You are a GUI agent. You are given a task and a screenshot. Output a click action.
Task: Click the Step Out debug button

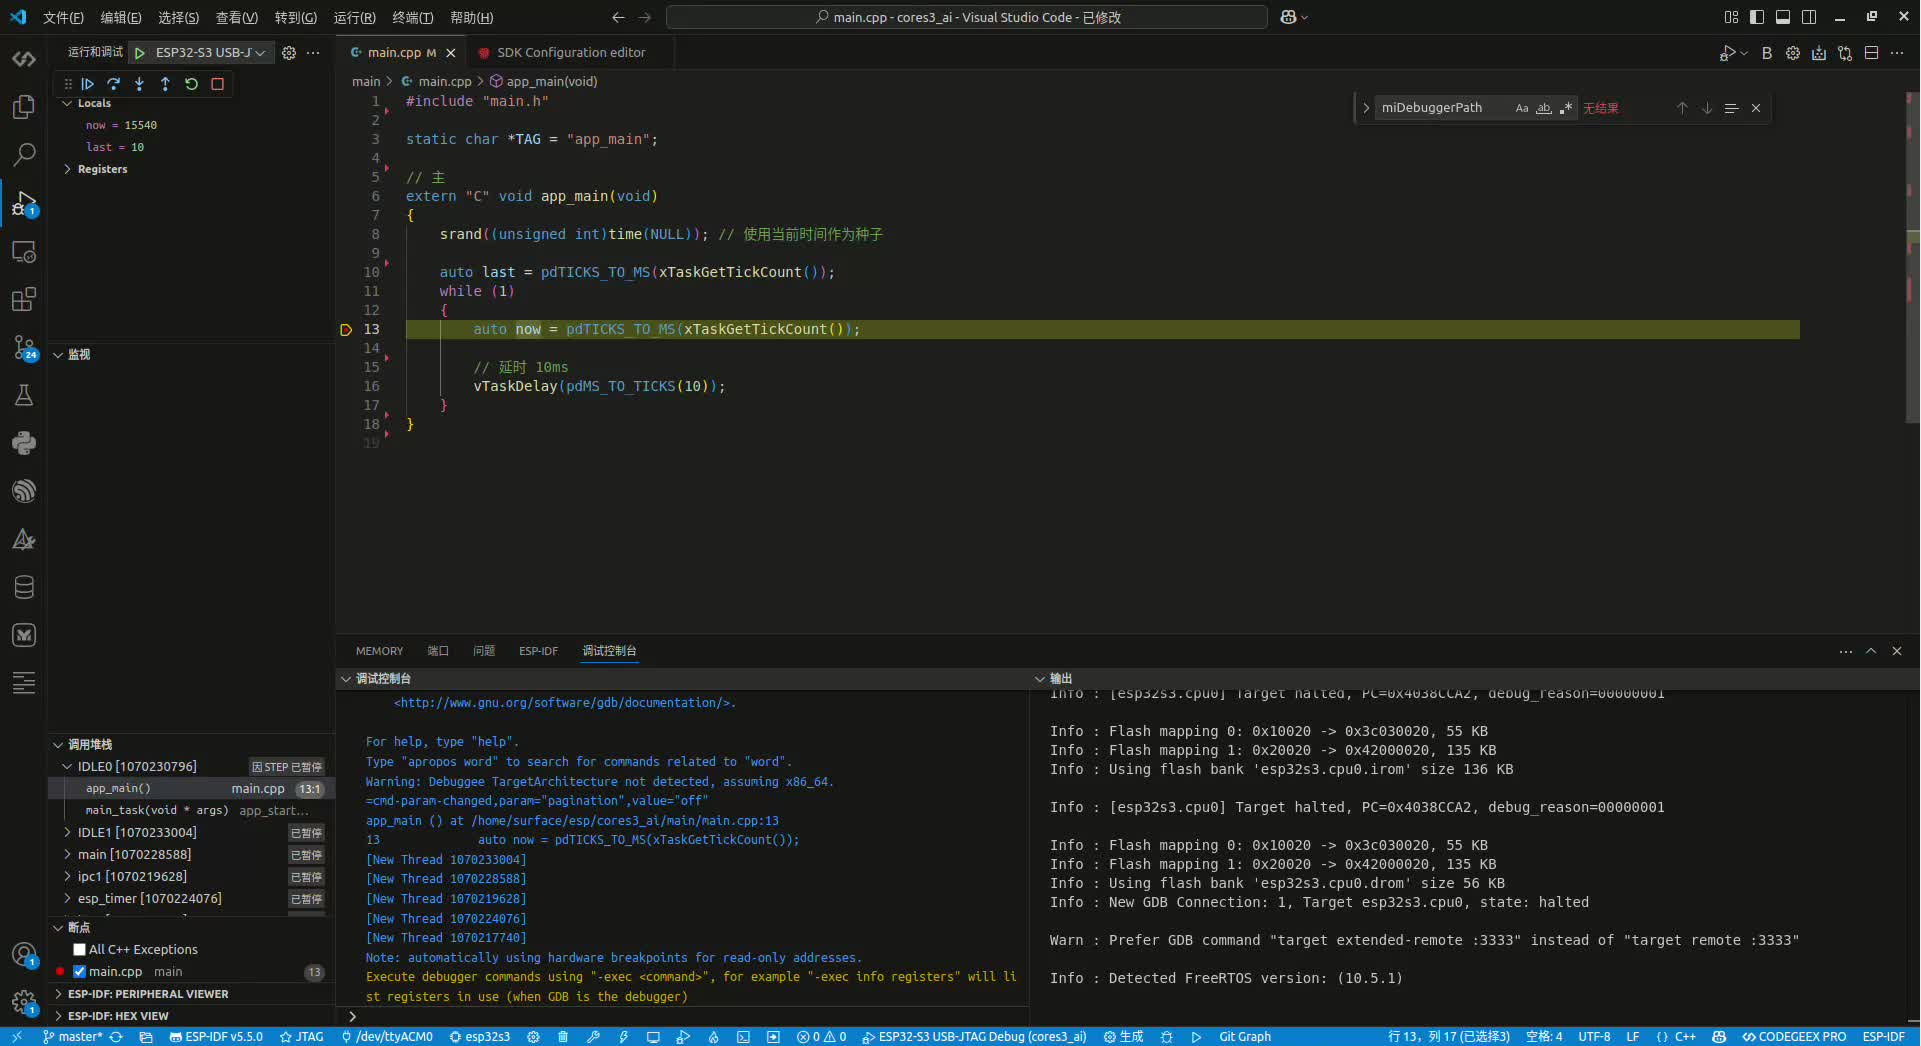[x=165, y=84]
